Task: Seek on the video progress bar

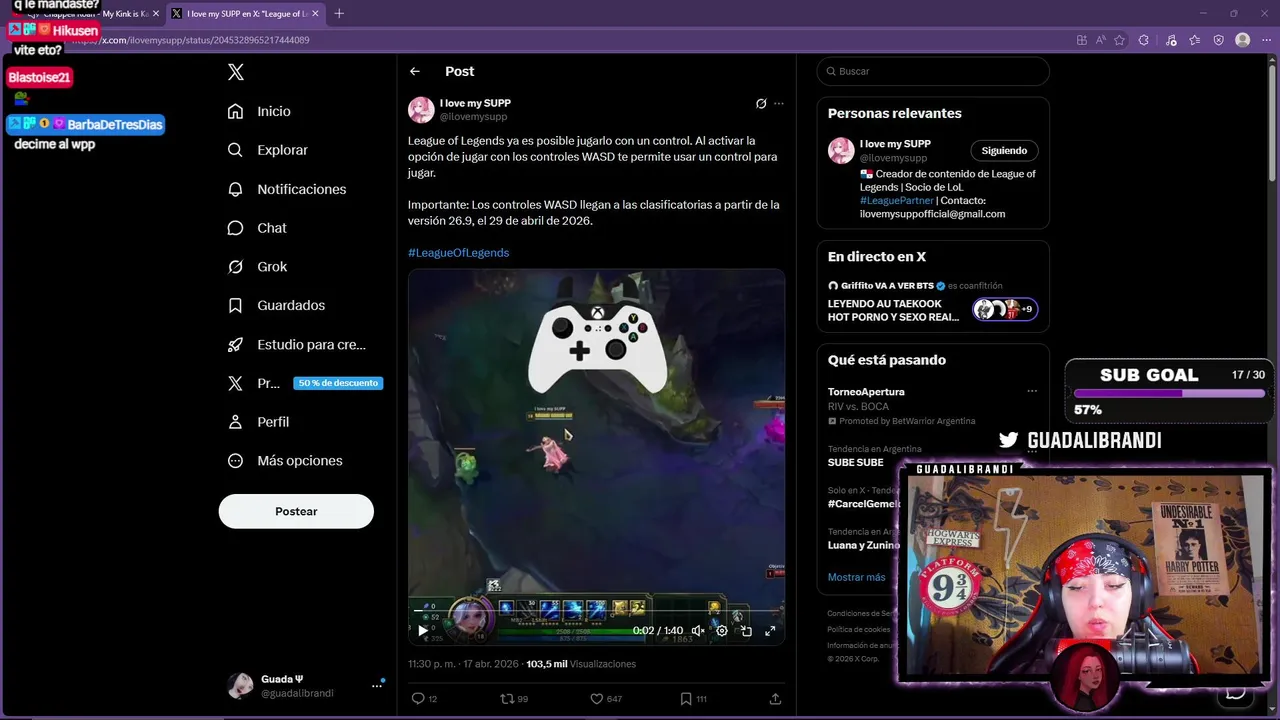Action: (x=596, y=610)
